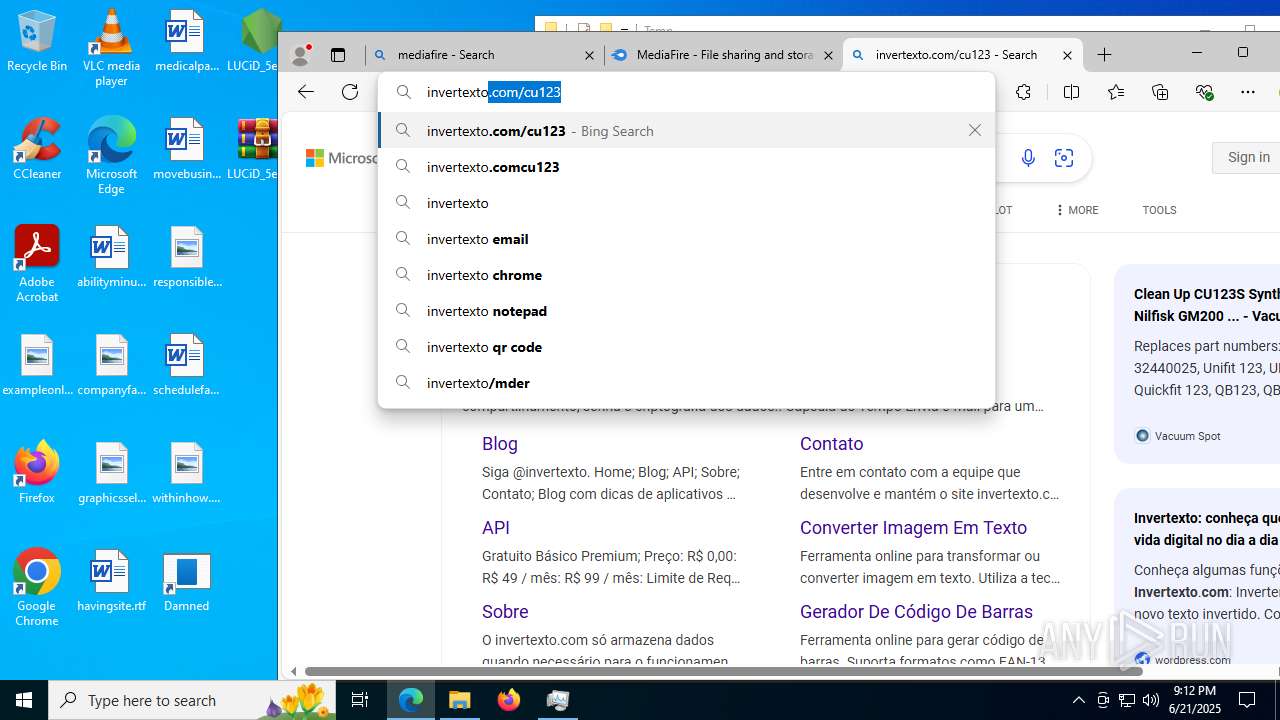Viewport: 1280px width, 720px height.
Task: Open File Explorer from the taskbar
Action: pyautogui.click(x=460, y=700)
